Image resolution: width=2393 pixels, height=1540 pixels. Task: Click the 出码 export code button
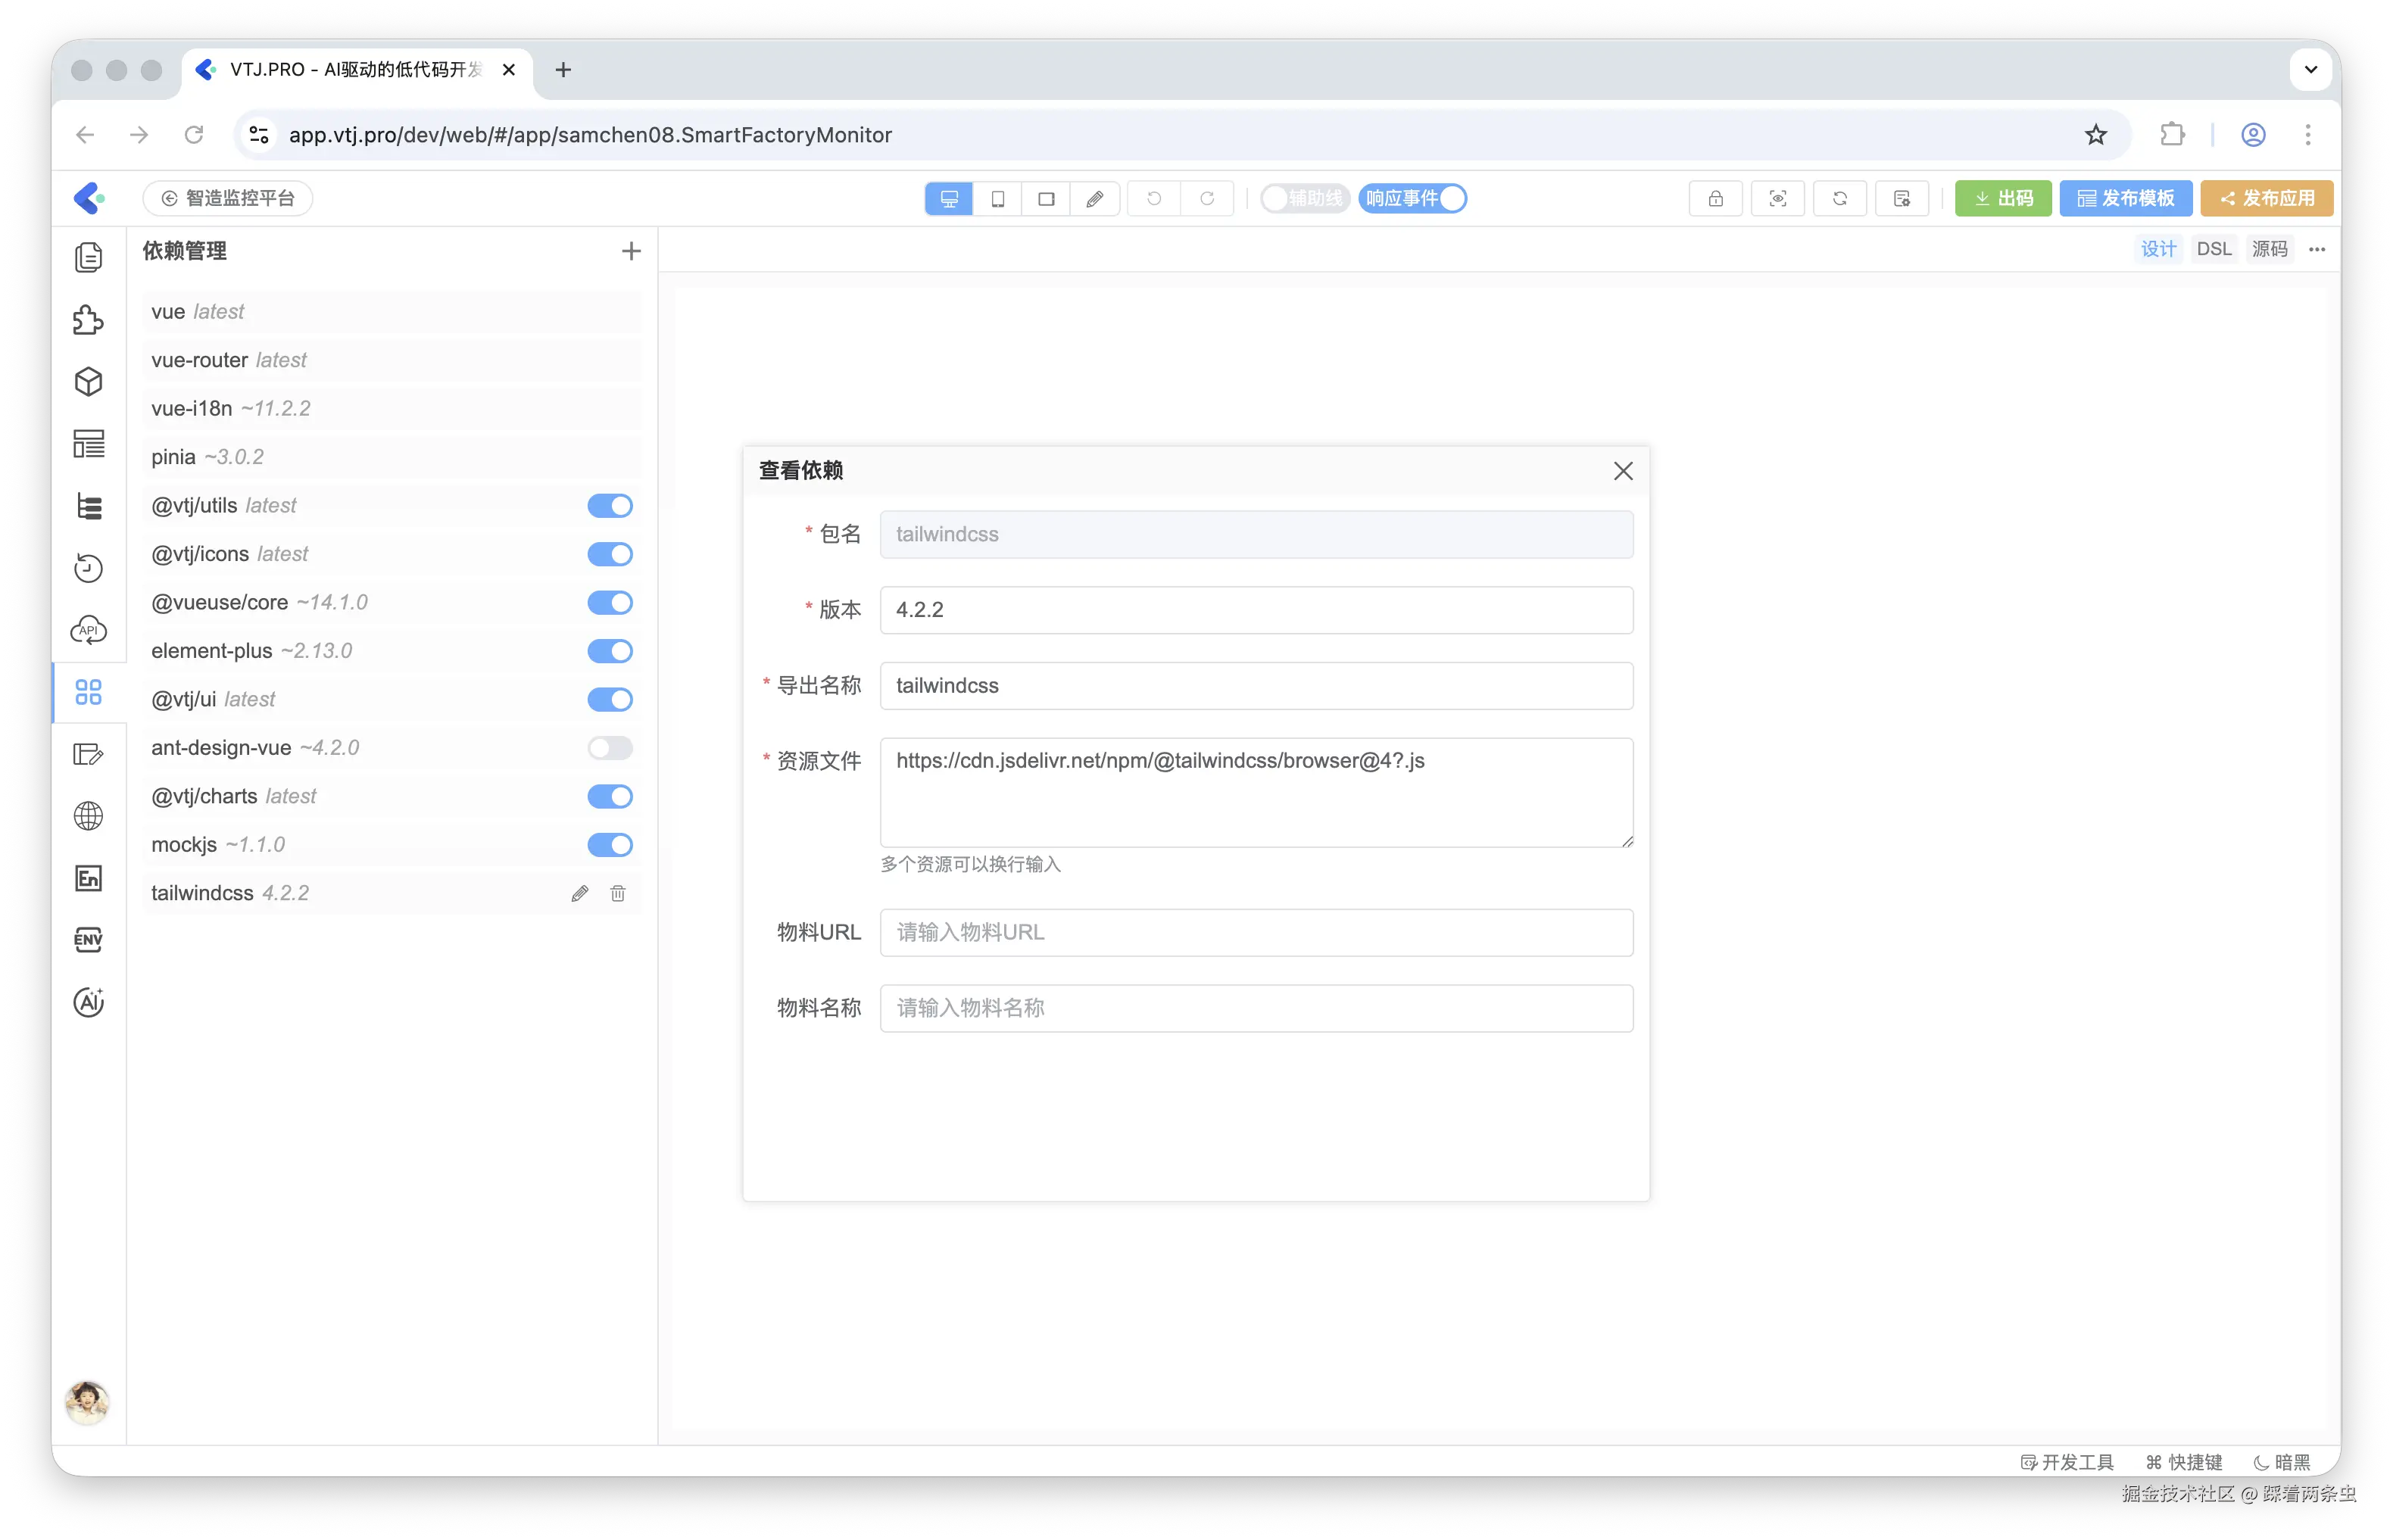pyautogui.click(x=2003, y=199)
